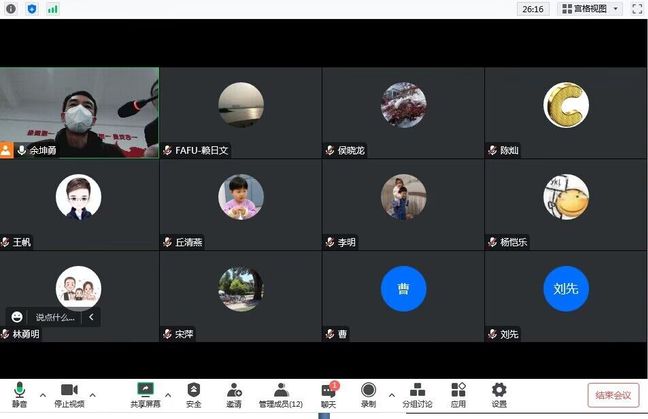Start or stop 录制 recording

tap(368, 393)
